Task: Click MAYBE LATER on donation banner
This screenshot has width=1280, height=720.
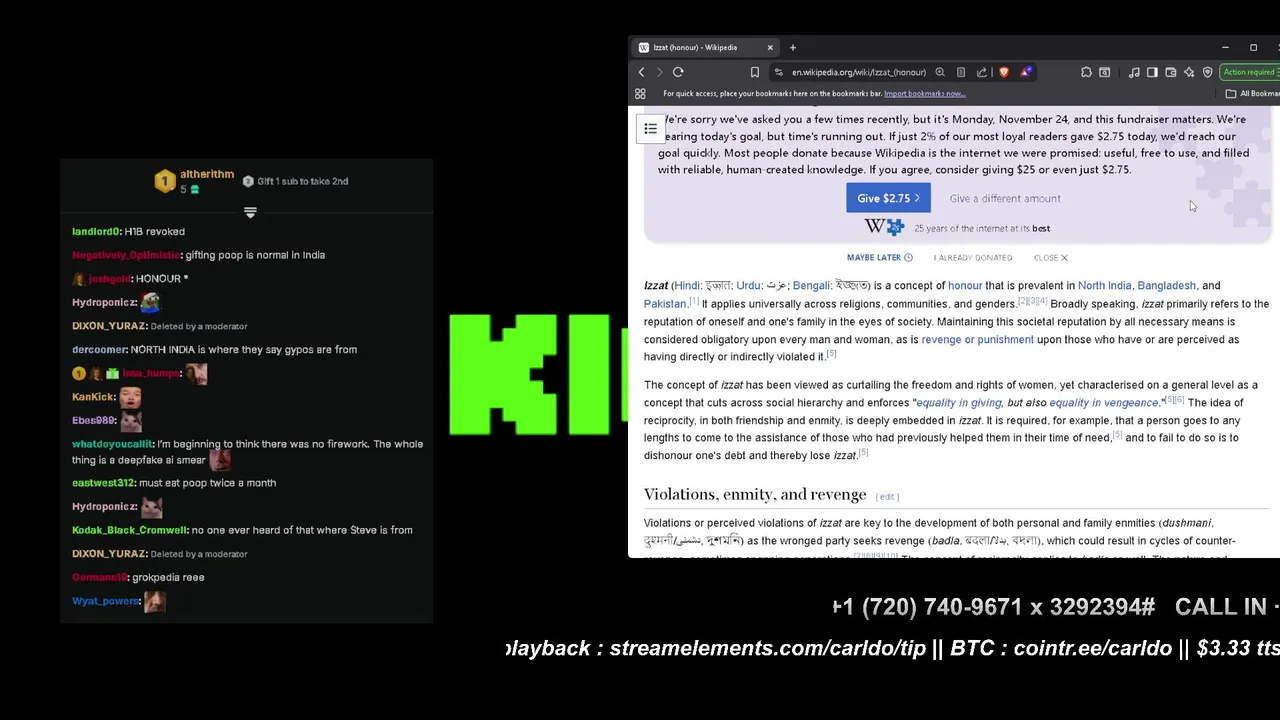Action: pyautogui.click(x=879, y=258)
